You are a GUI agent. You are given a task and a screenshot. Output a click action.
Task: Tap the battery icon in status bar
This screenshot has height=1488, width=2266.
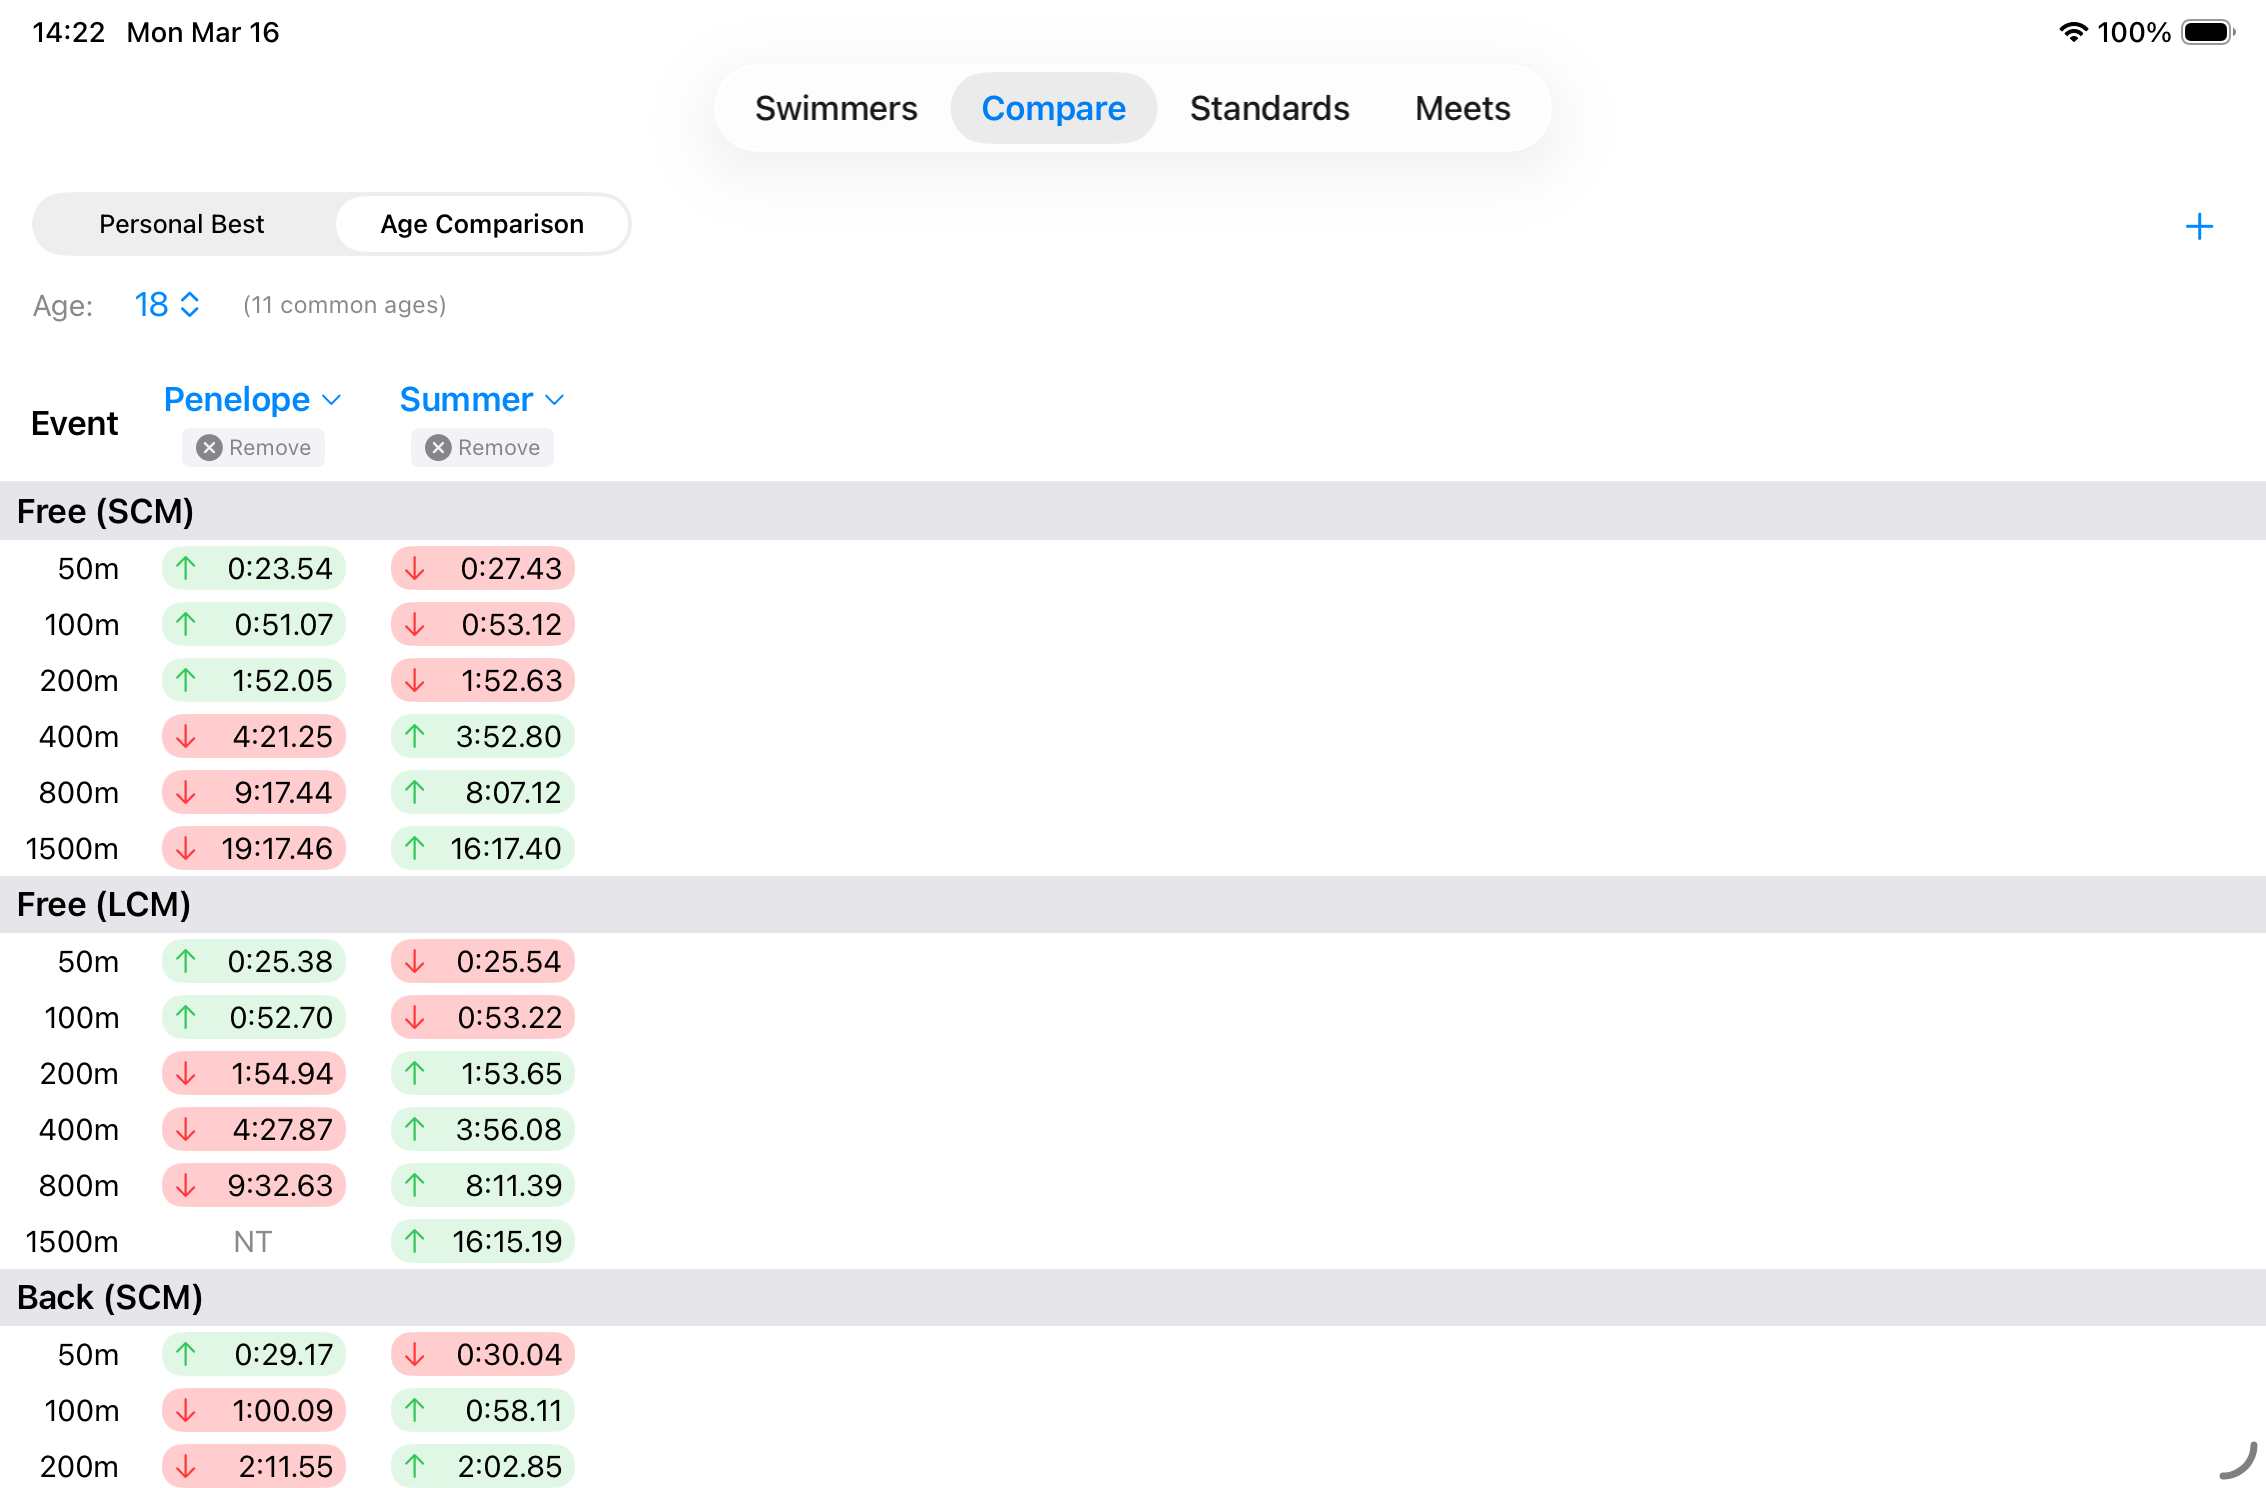point(2206,32)
